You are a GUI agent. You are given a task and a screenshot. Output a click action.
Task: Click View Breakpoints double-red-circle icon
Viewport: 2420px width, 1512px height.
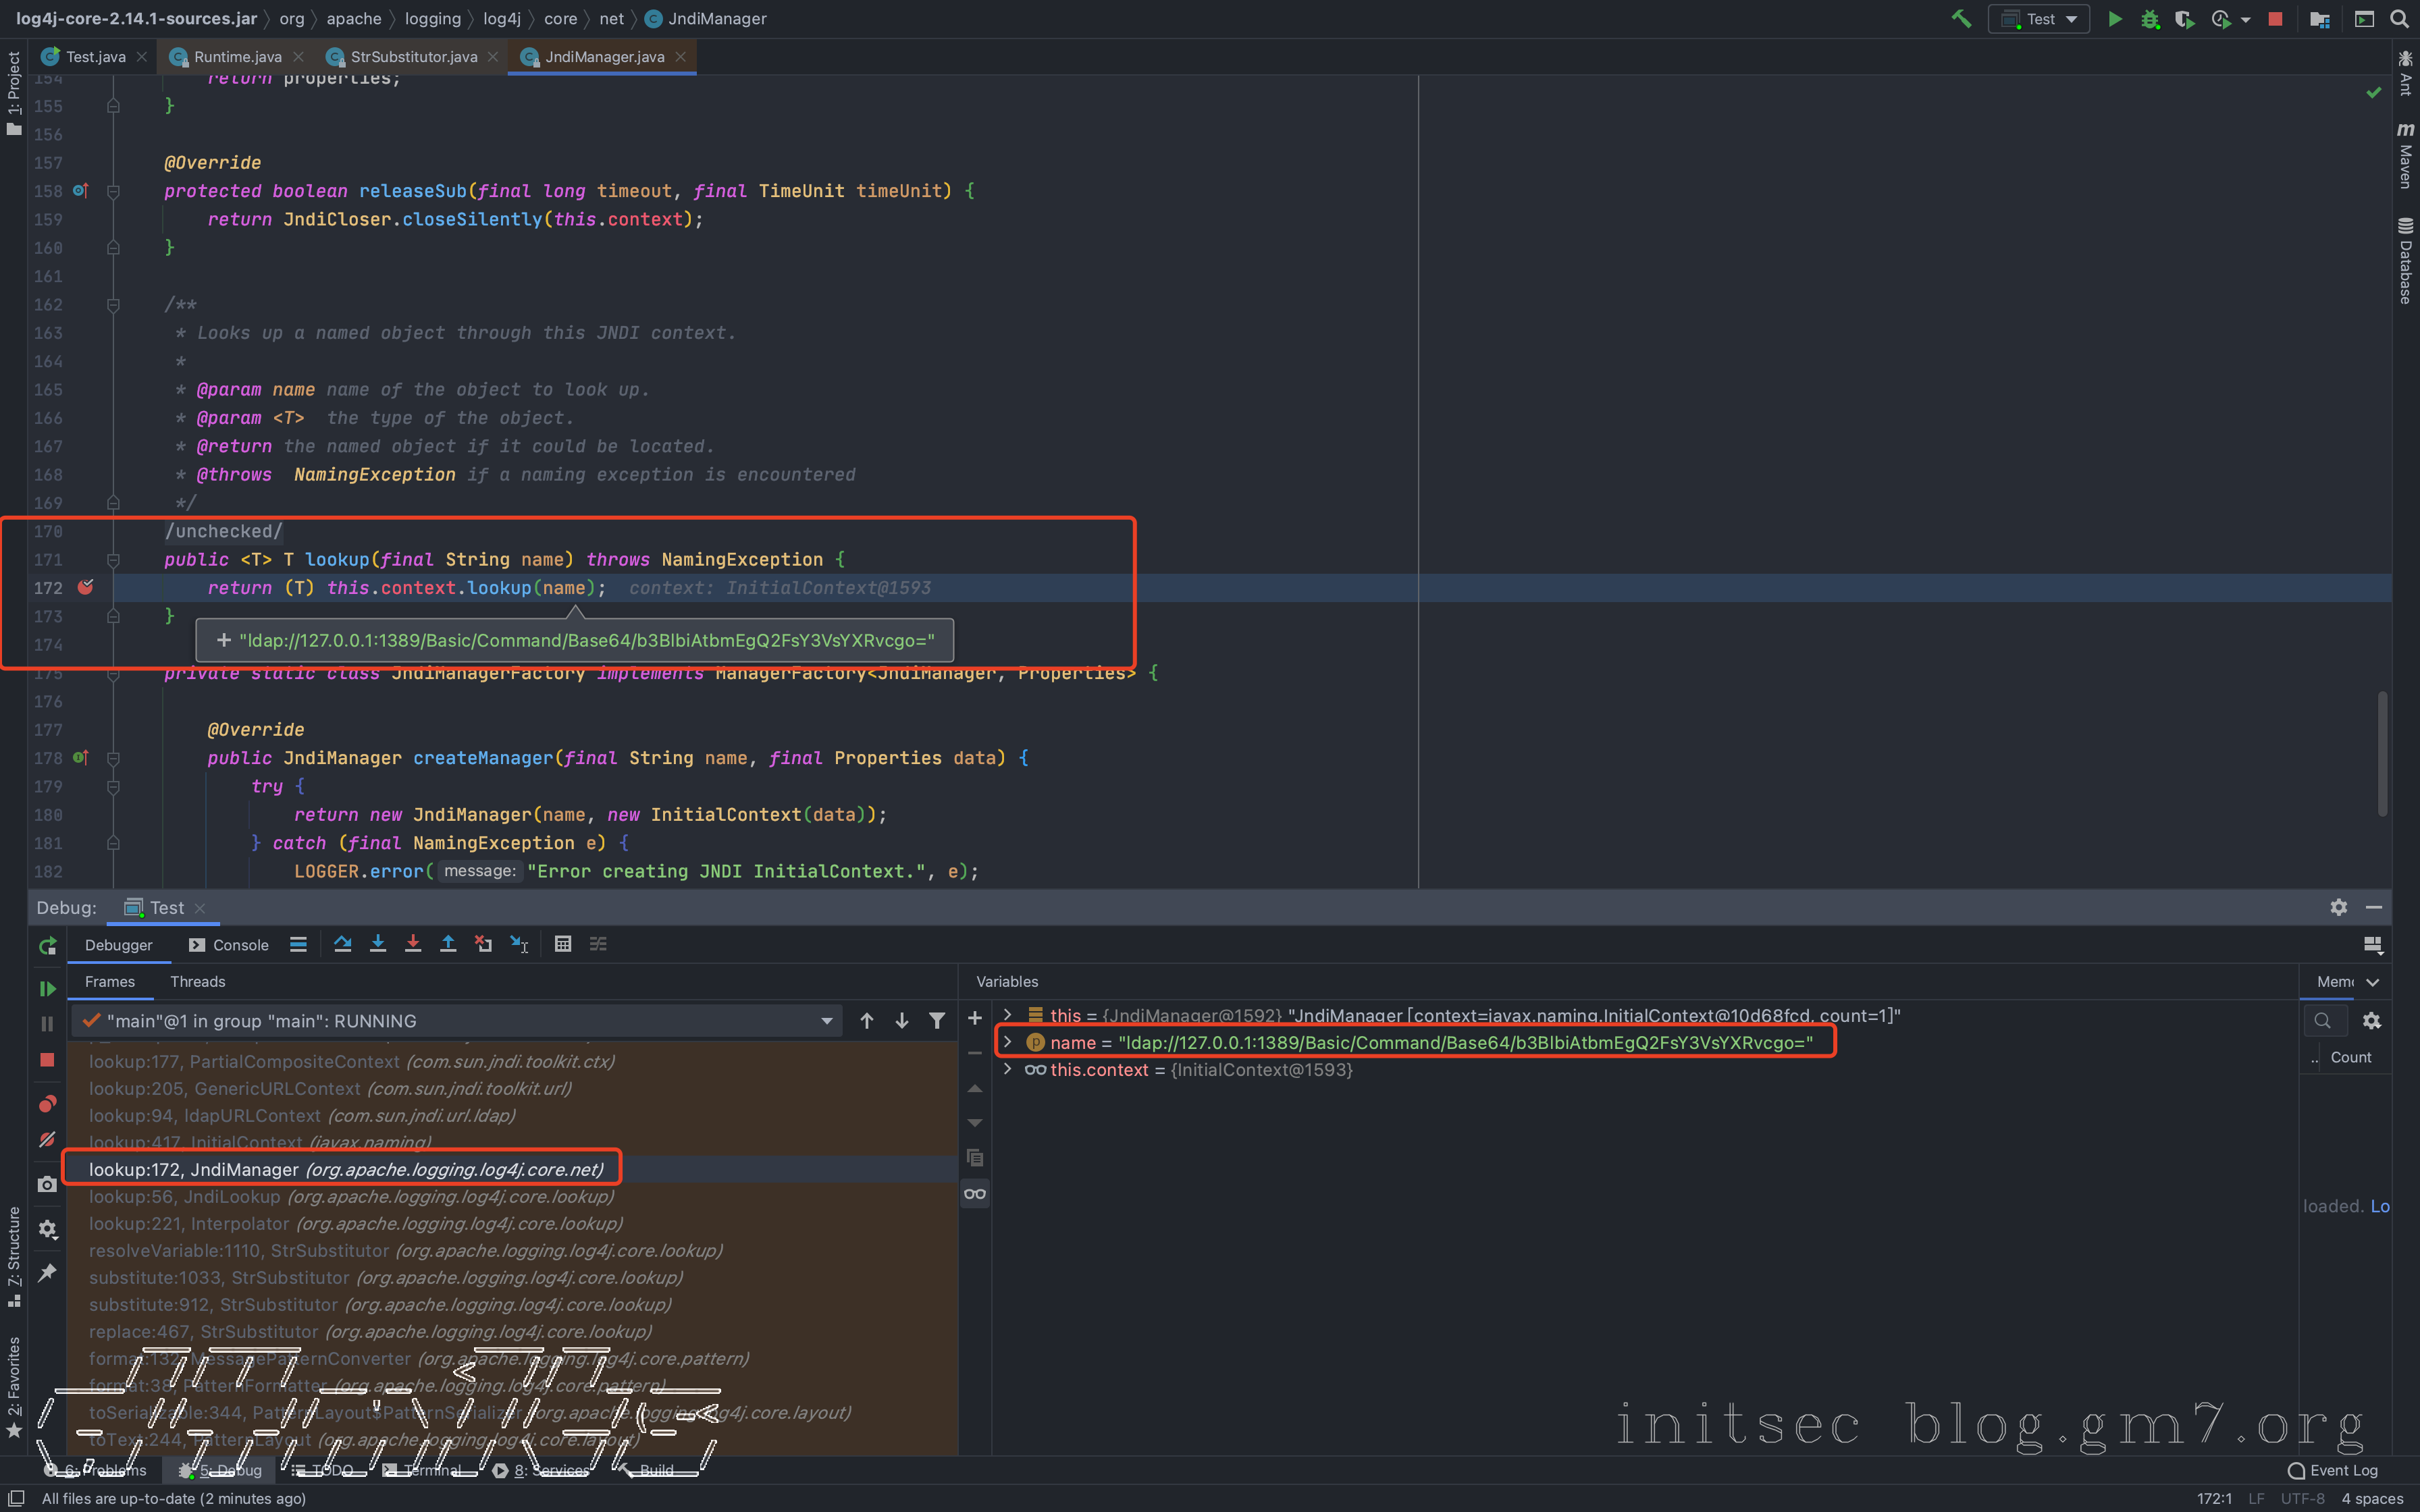tap(47, 1104)
